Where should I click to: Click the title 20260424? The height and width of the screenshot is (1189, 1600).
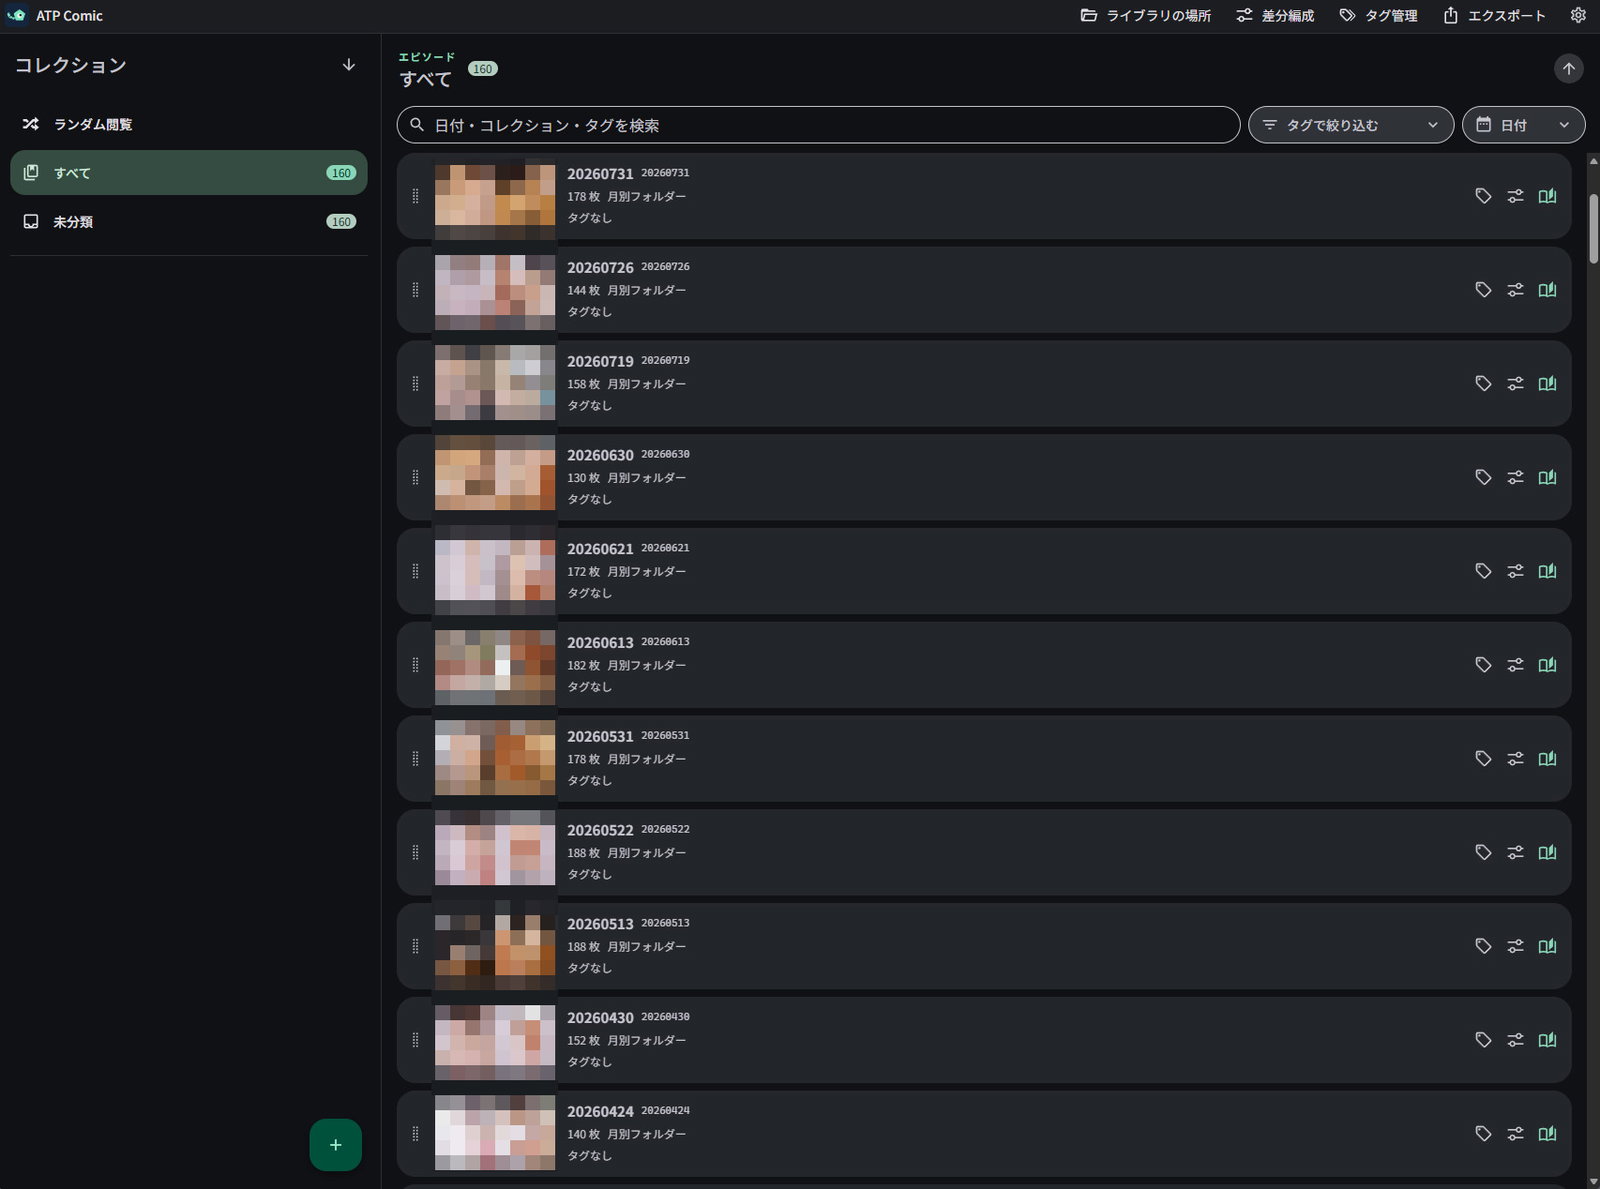point(600,1111)
